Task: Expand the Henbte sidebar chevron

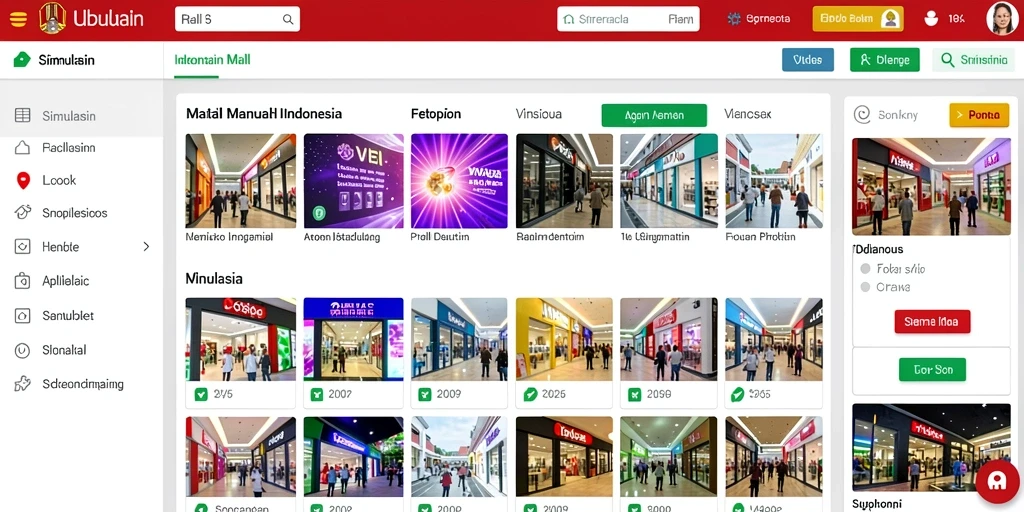Action: point(146,247)
